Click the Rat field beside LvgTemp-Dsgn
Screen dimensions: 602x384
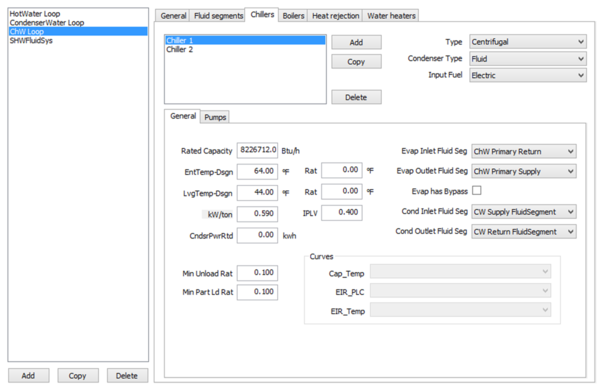pyautogui.click(x=342, y=191)
